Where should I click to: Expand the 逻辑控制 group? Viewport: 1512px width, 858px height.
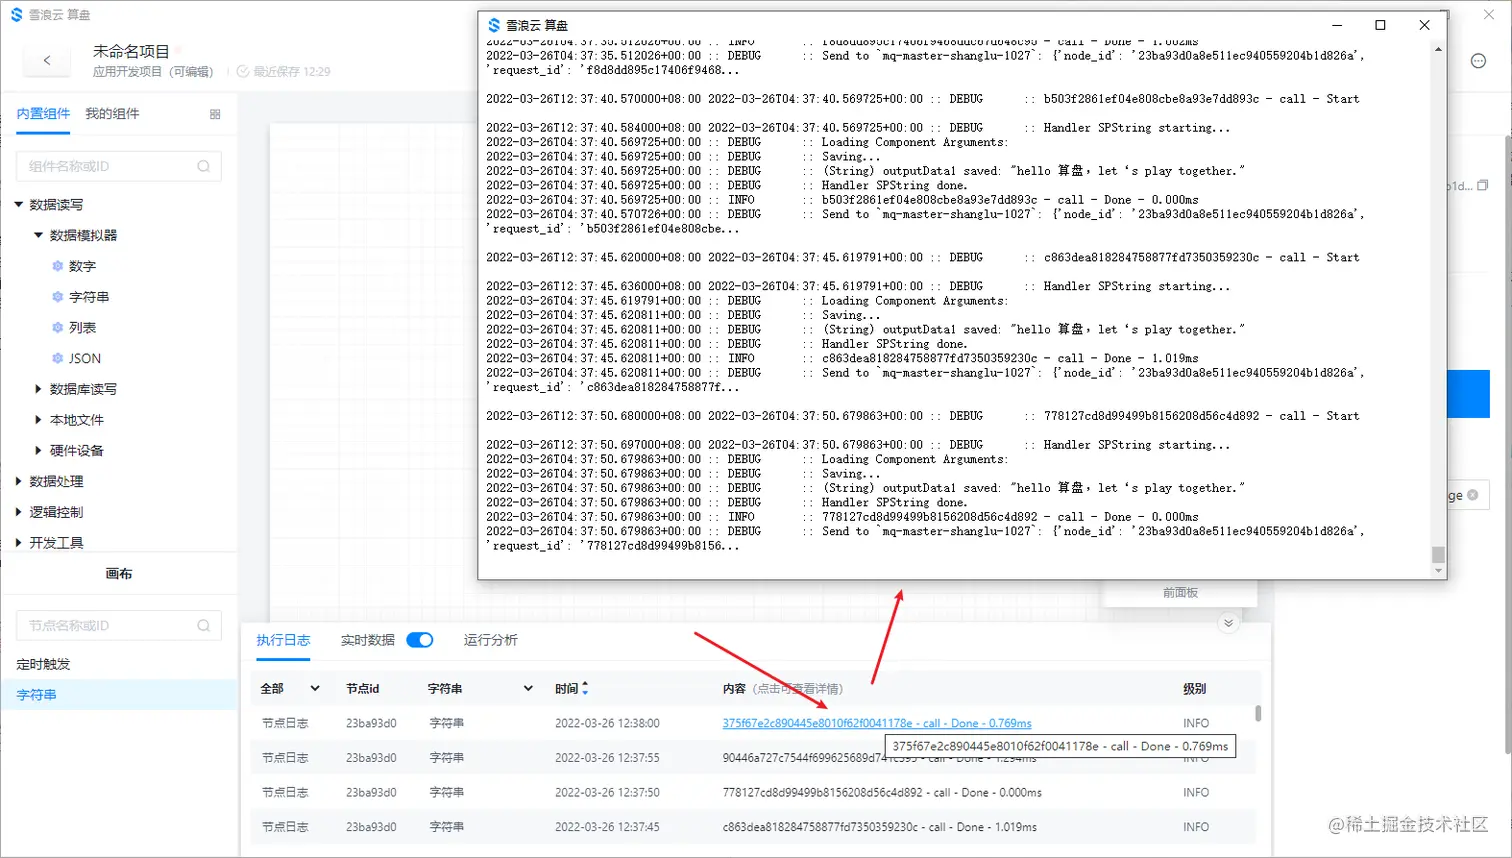19,512
